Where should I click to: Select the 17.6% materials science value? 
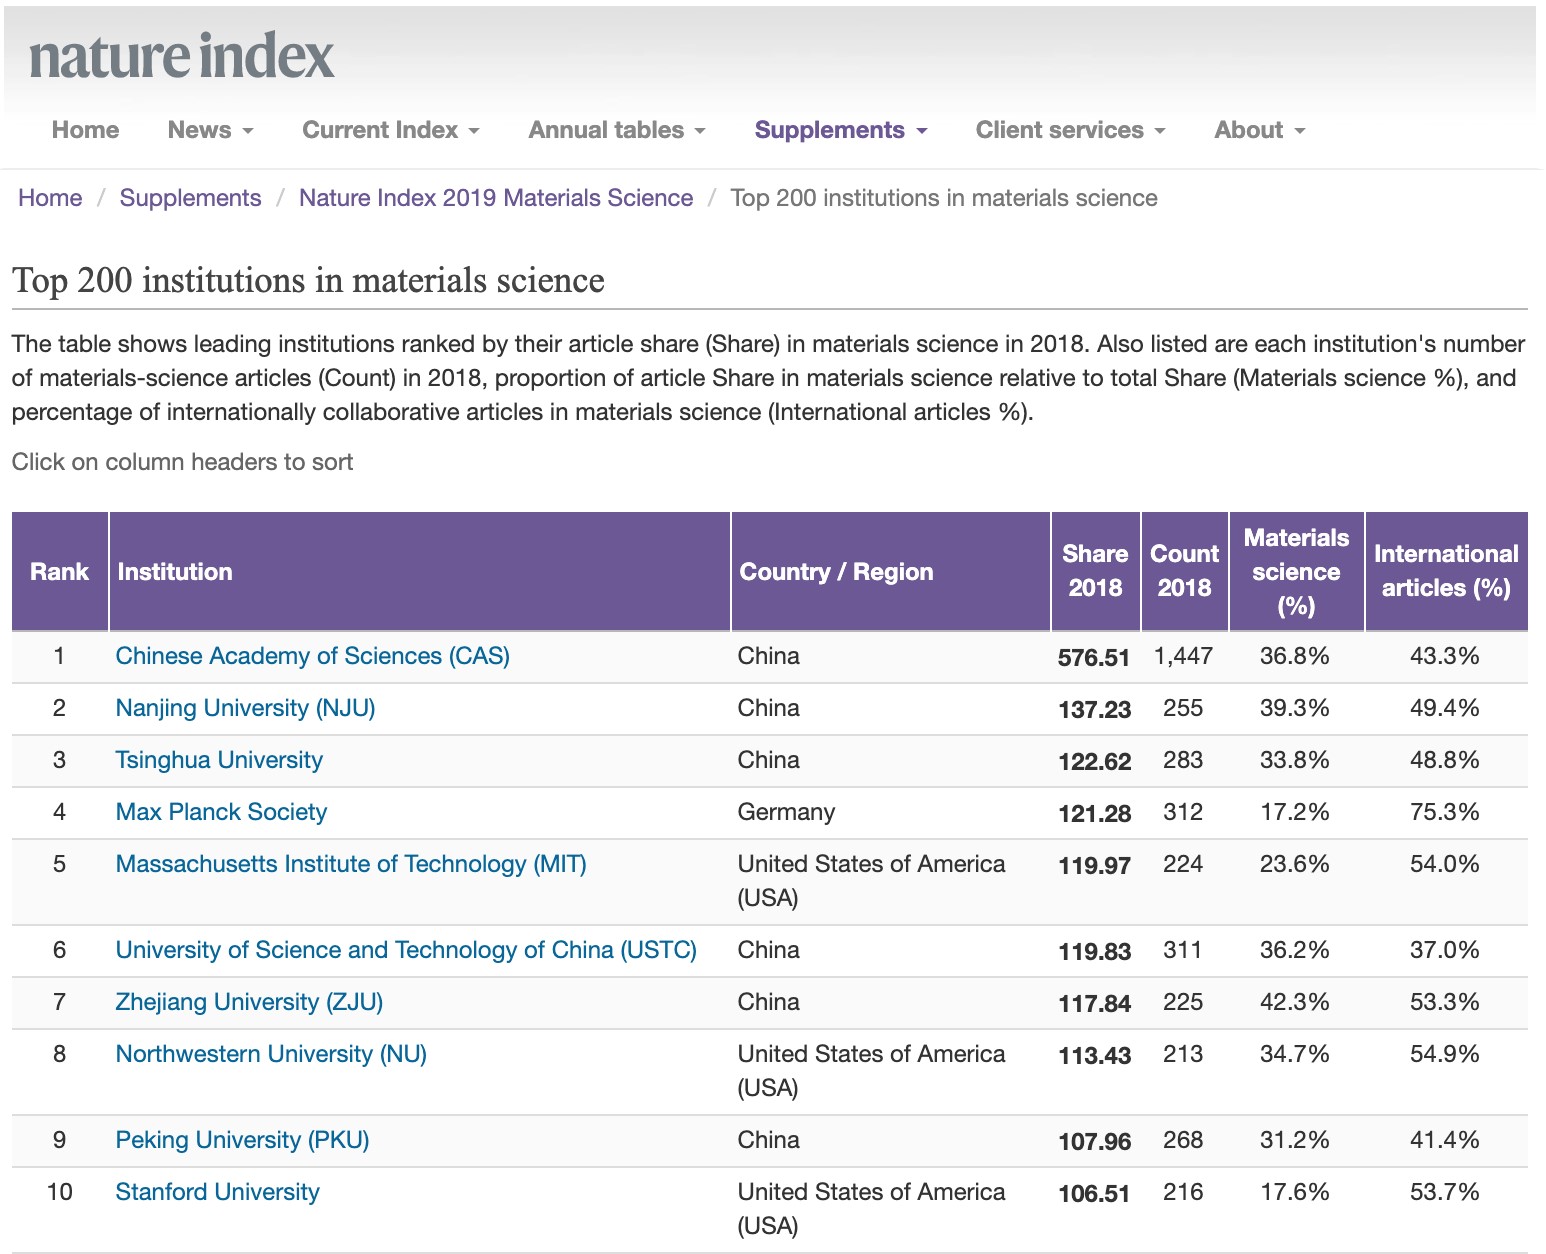(x=1295, y=1192)
